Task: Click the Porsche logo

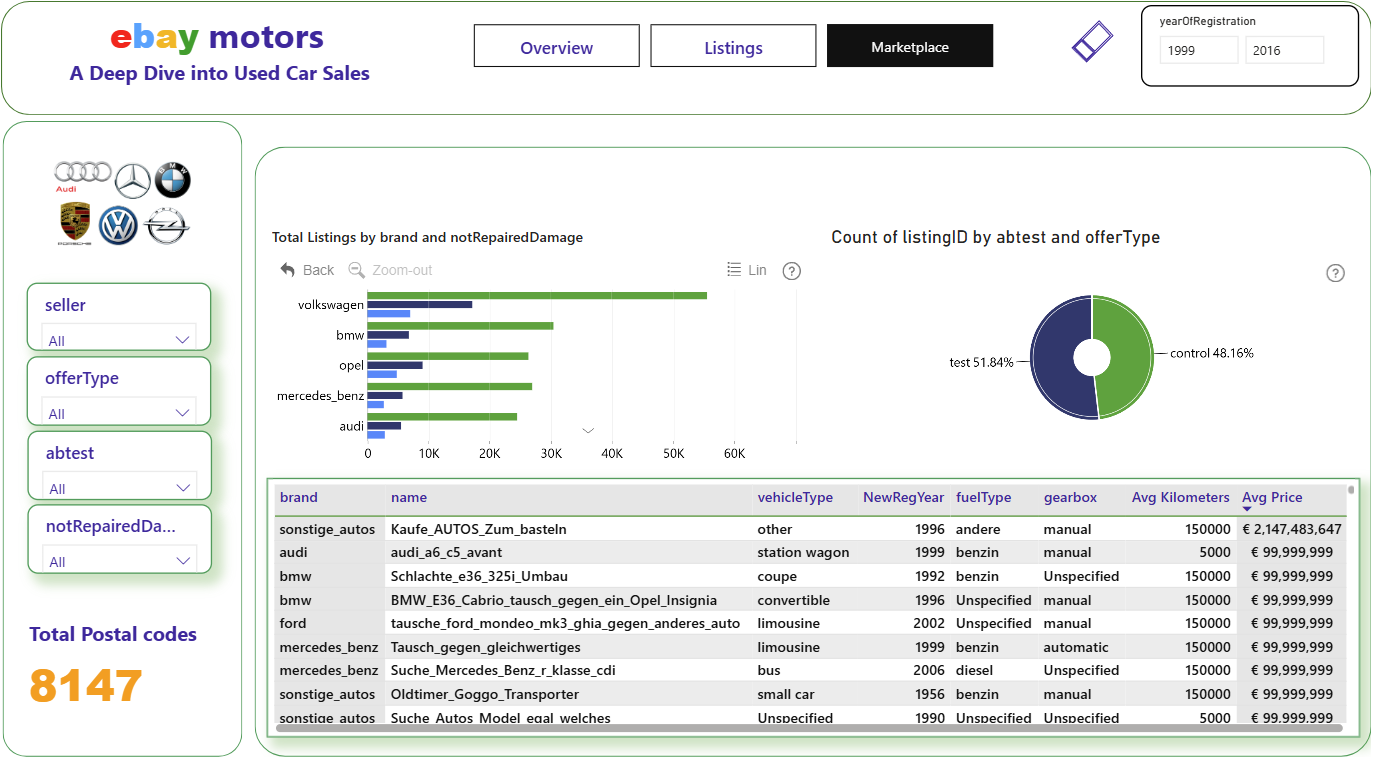Action: point(75,224)
